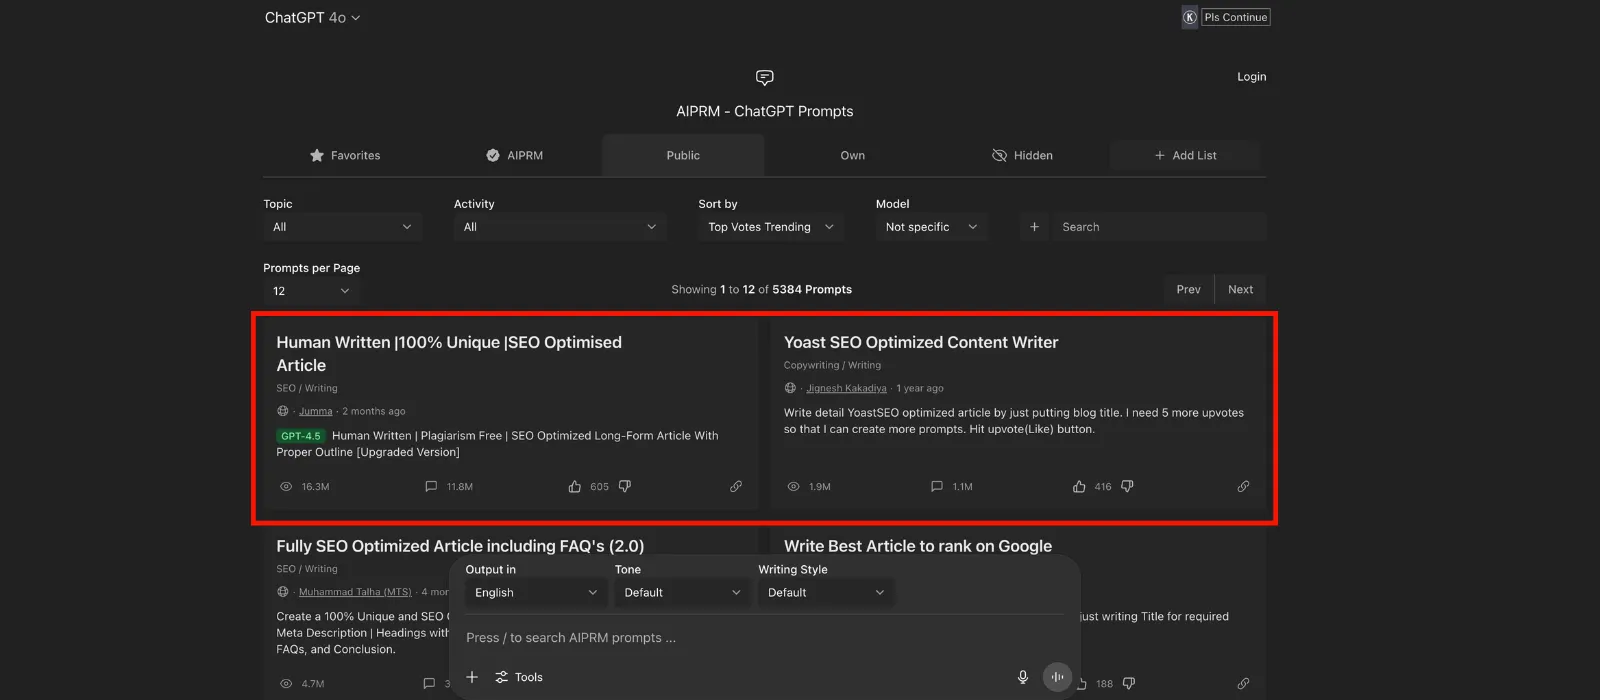Click the Prev page button
1600x700 pixels.
(1188, 289)
